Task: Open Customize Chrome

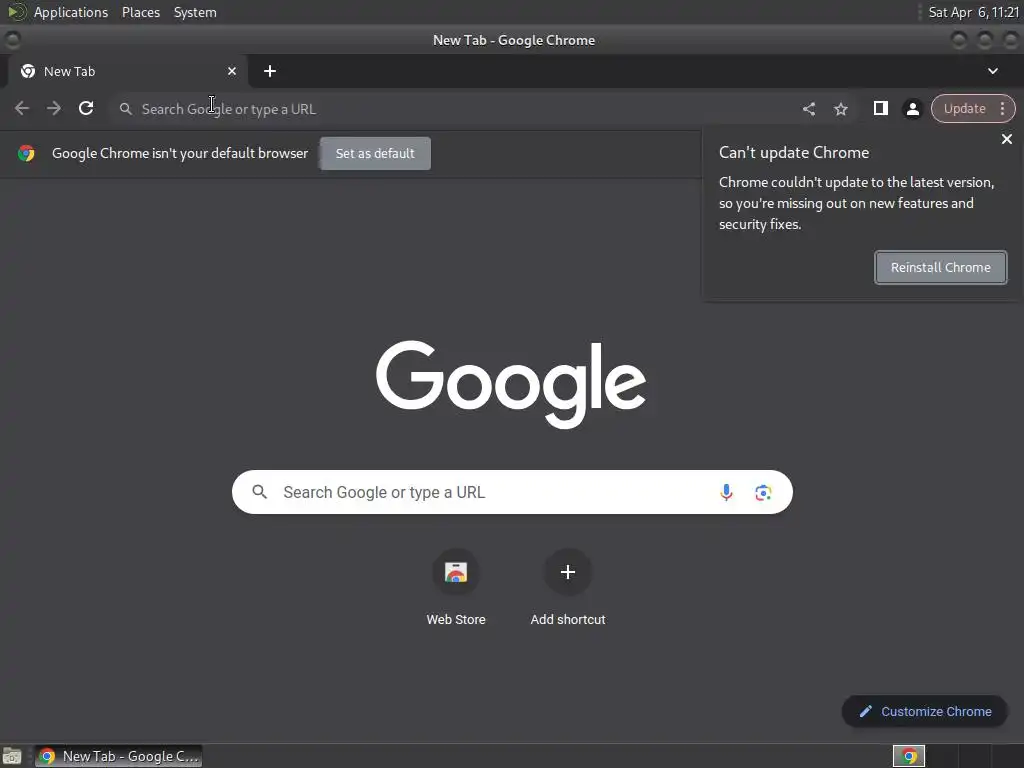Action: pyautogui.click(x=925, y=711)
